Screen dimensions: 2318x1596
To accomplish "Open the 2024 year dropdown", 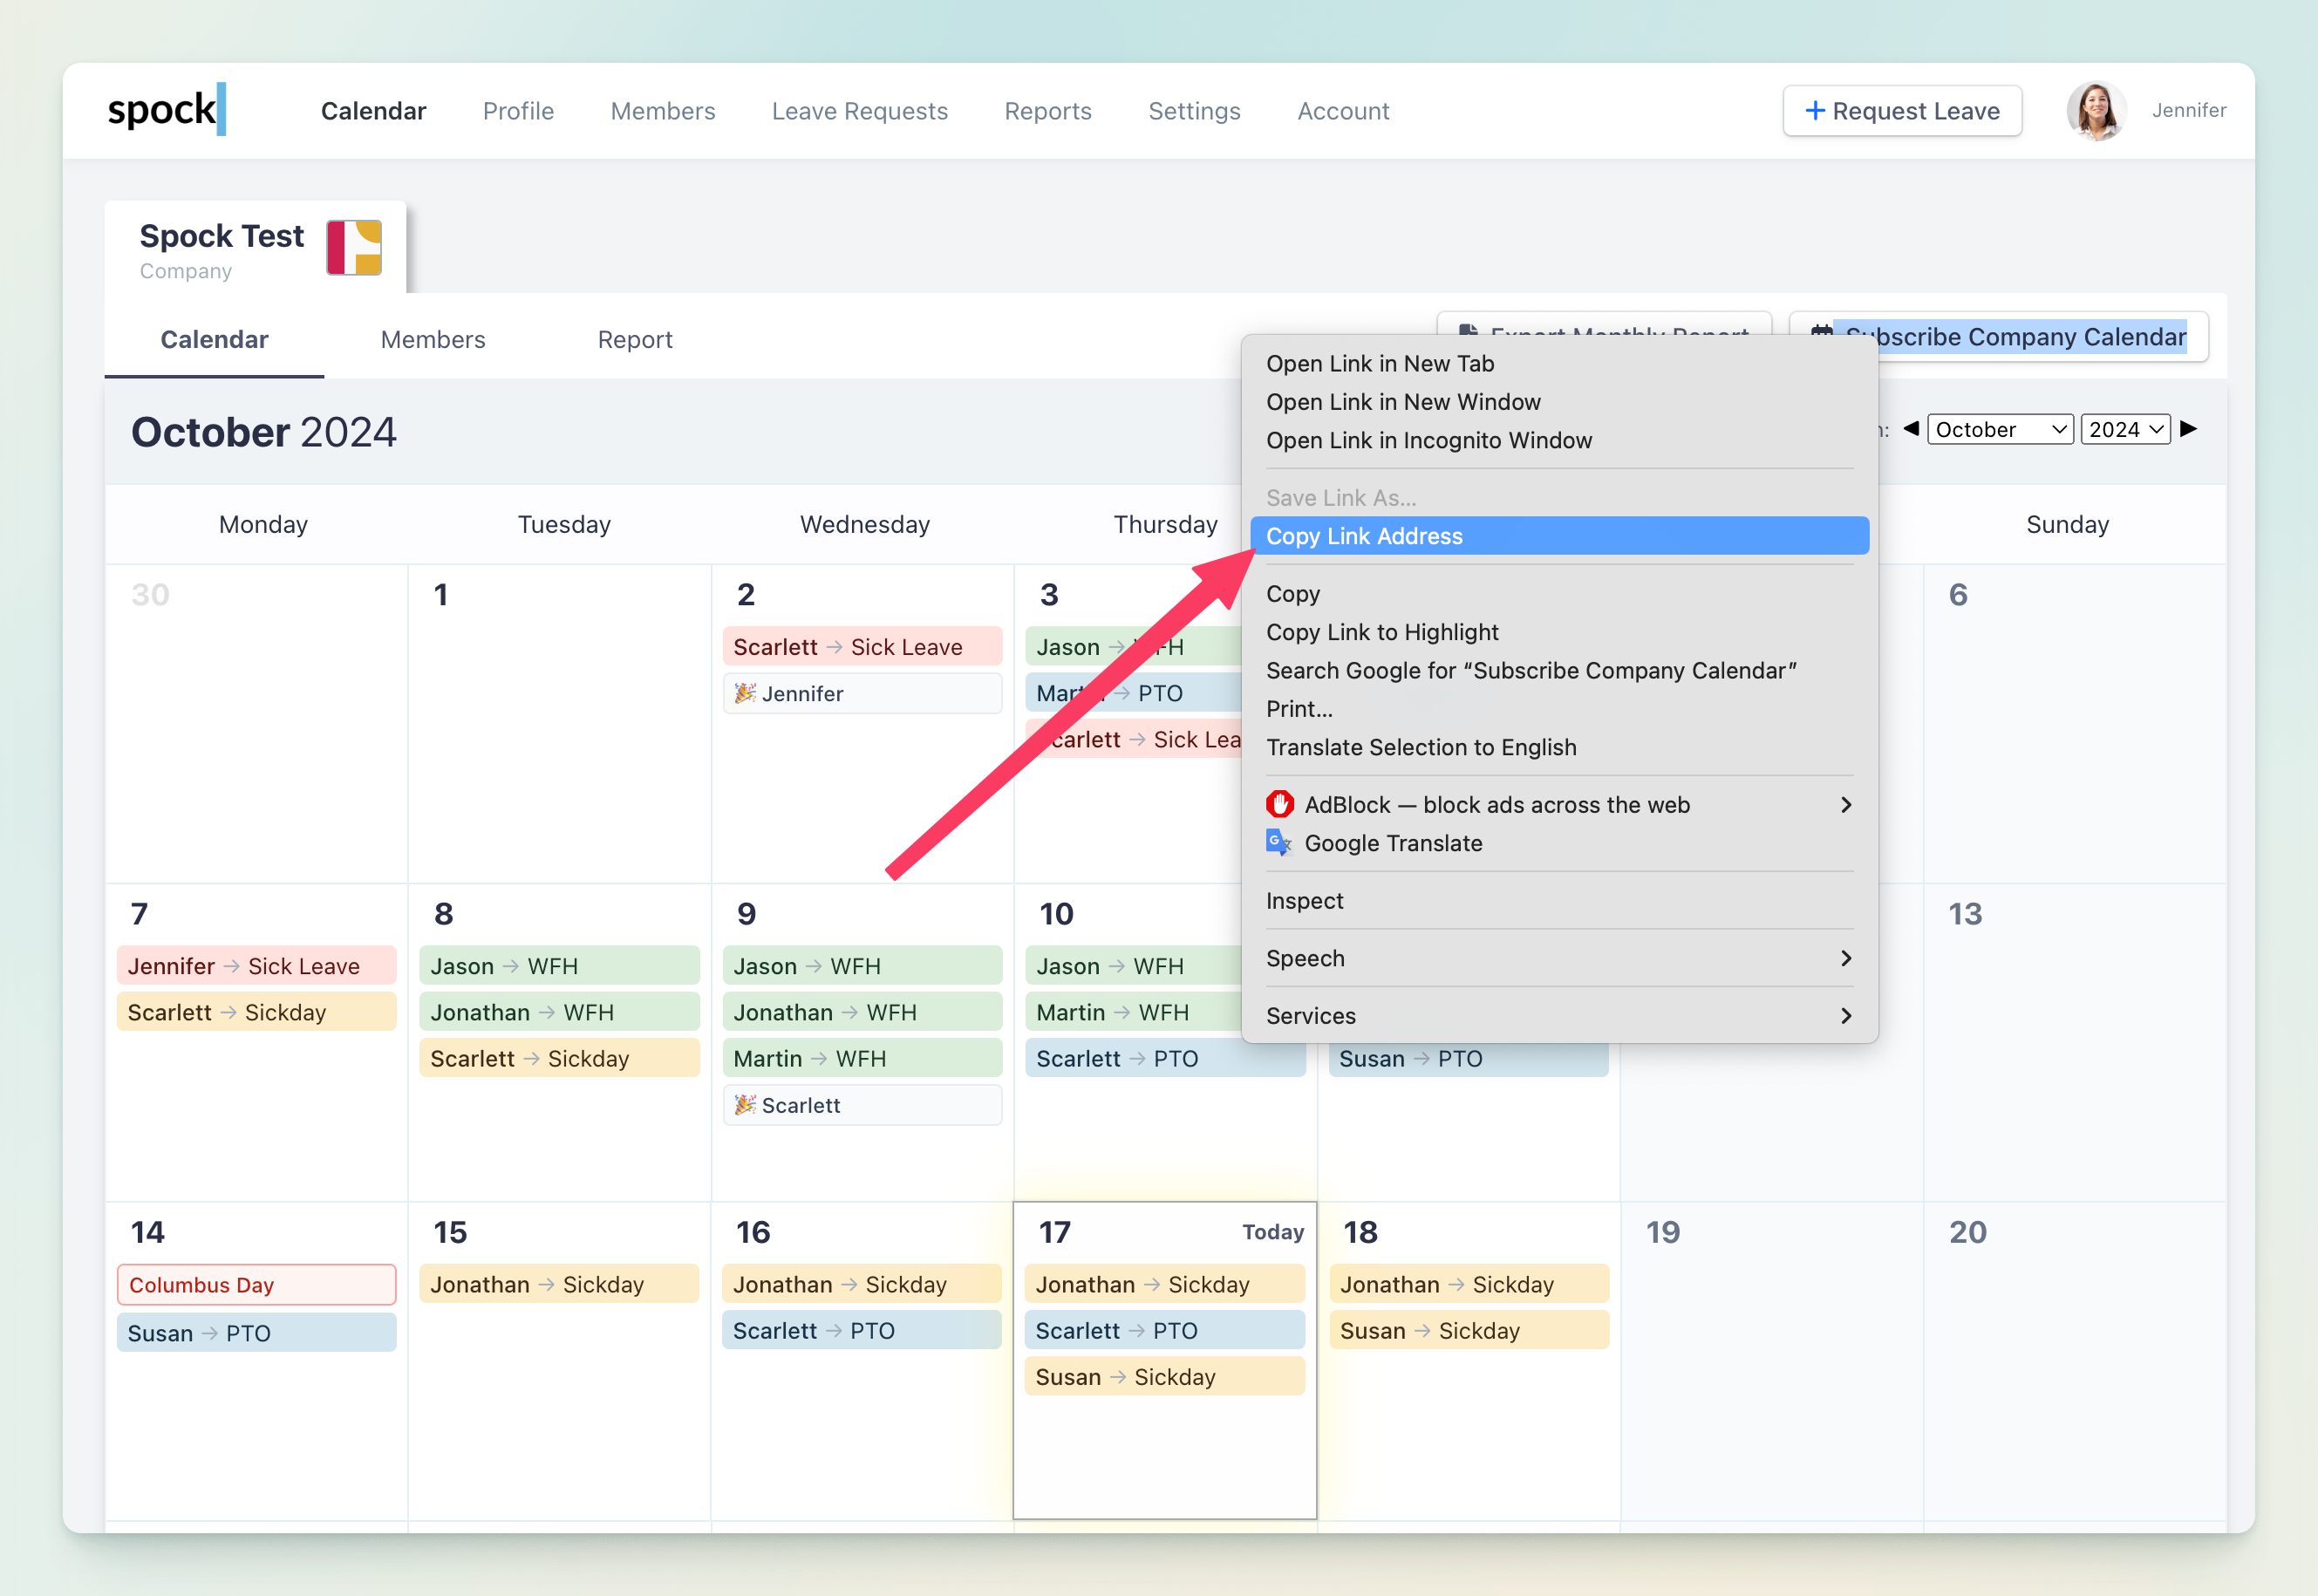I will click(x=2125, y=430).
